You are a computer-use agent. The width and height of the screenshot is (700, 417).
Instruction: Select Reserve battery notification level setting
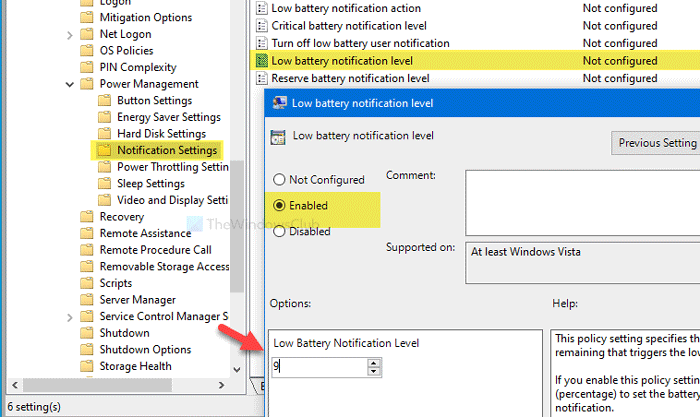(350, 78)
